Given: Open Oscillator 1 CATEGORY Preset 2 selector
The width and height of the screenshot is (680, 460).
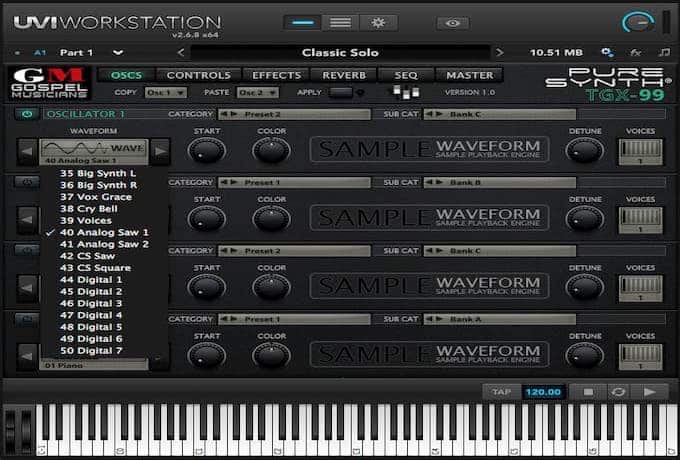Looking at the screenshot, I should [x=294, y=114].
